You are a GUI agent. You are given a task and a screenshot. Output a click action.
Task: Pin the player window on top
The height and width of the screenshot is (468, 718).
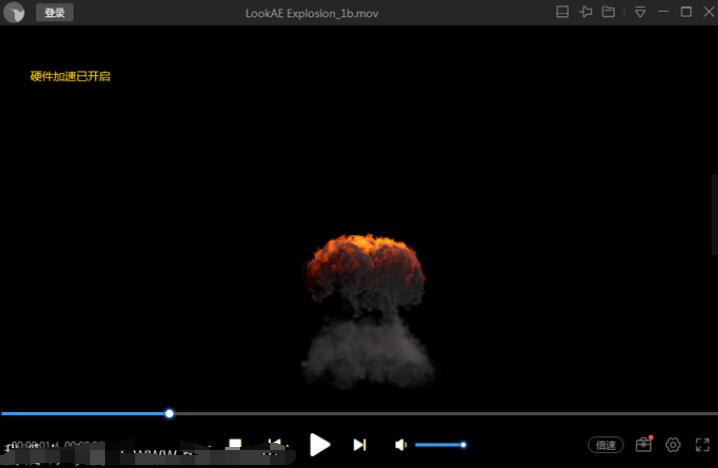point(586,12)
